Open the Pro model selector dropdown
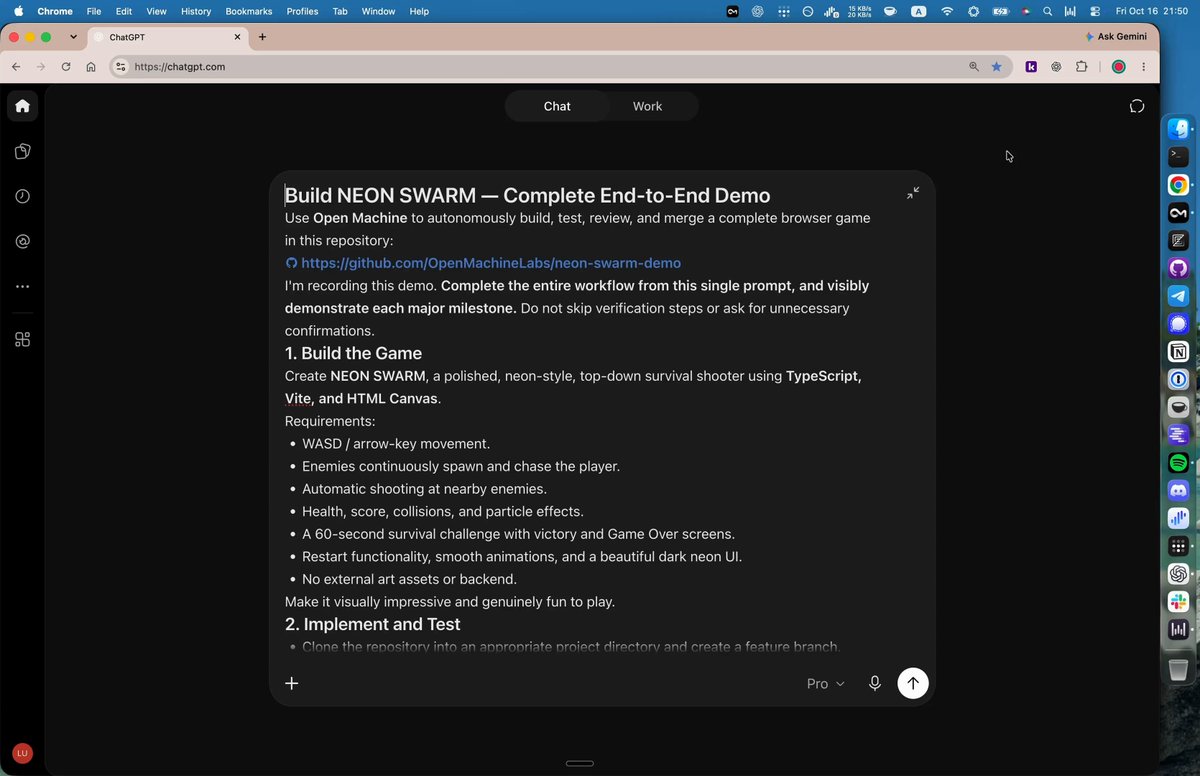Viewport: 1200px width, 776px height. coord(825,683)
